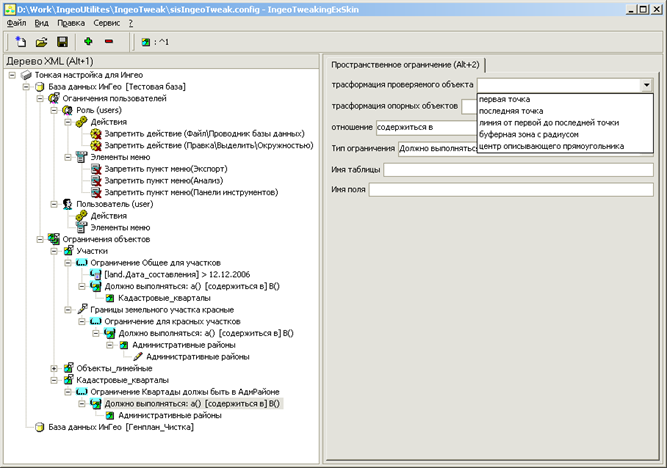Click icon of Ограничение Общее для участков
Screen dimensions: 667x468
point(81,263)
